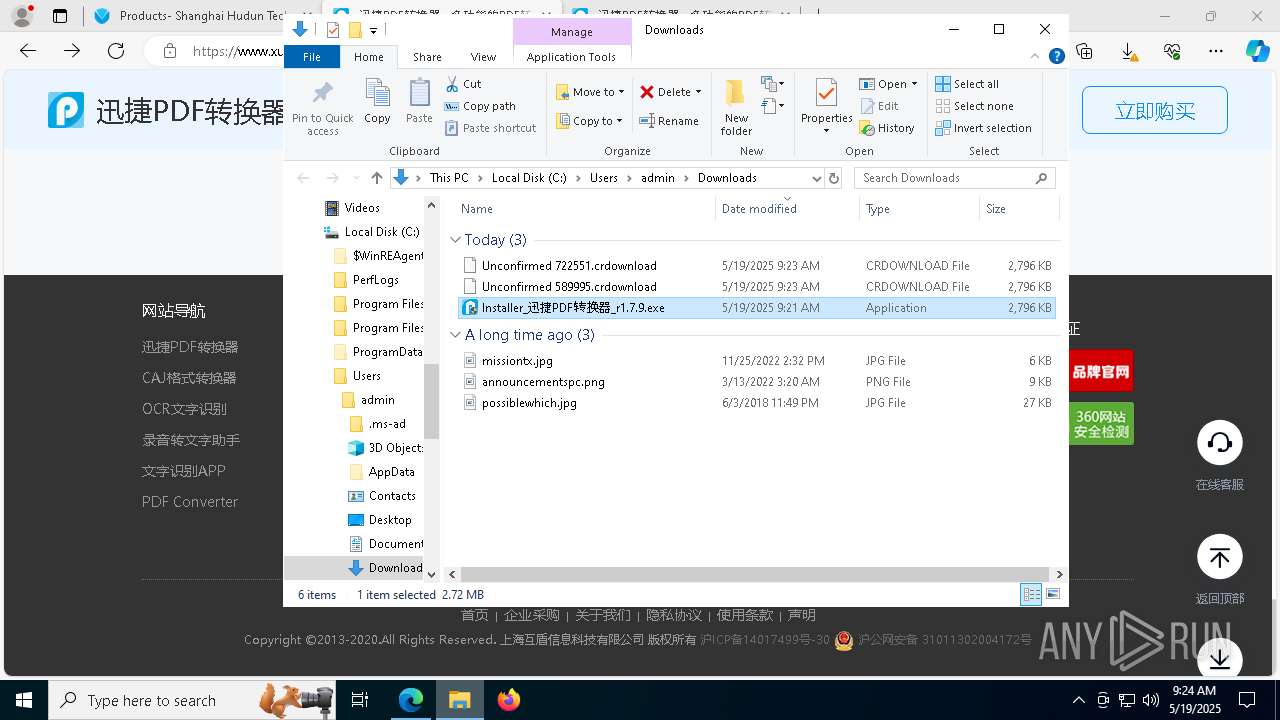Open address bar history dropdown
Image resolution: width=1280 pixels, height=720 pixels.
[x=816, y=178]
